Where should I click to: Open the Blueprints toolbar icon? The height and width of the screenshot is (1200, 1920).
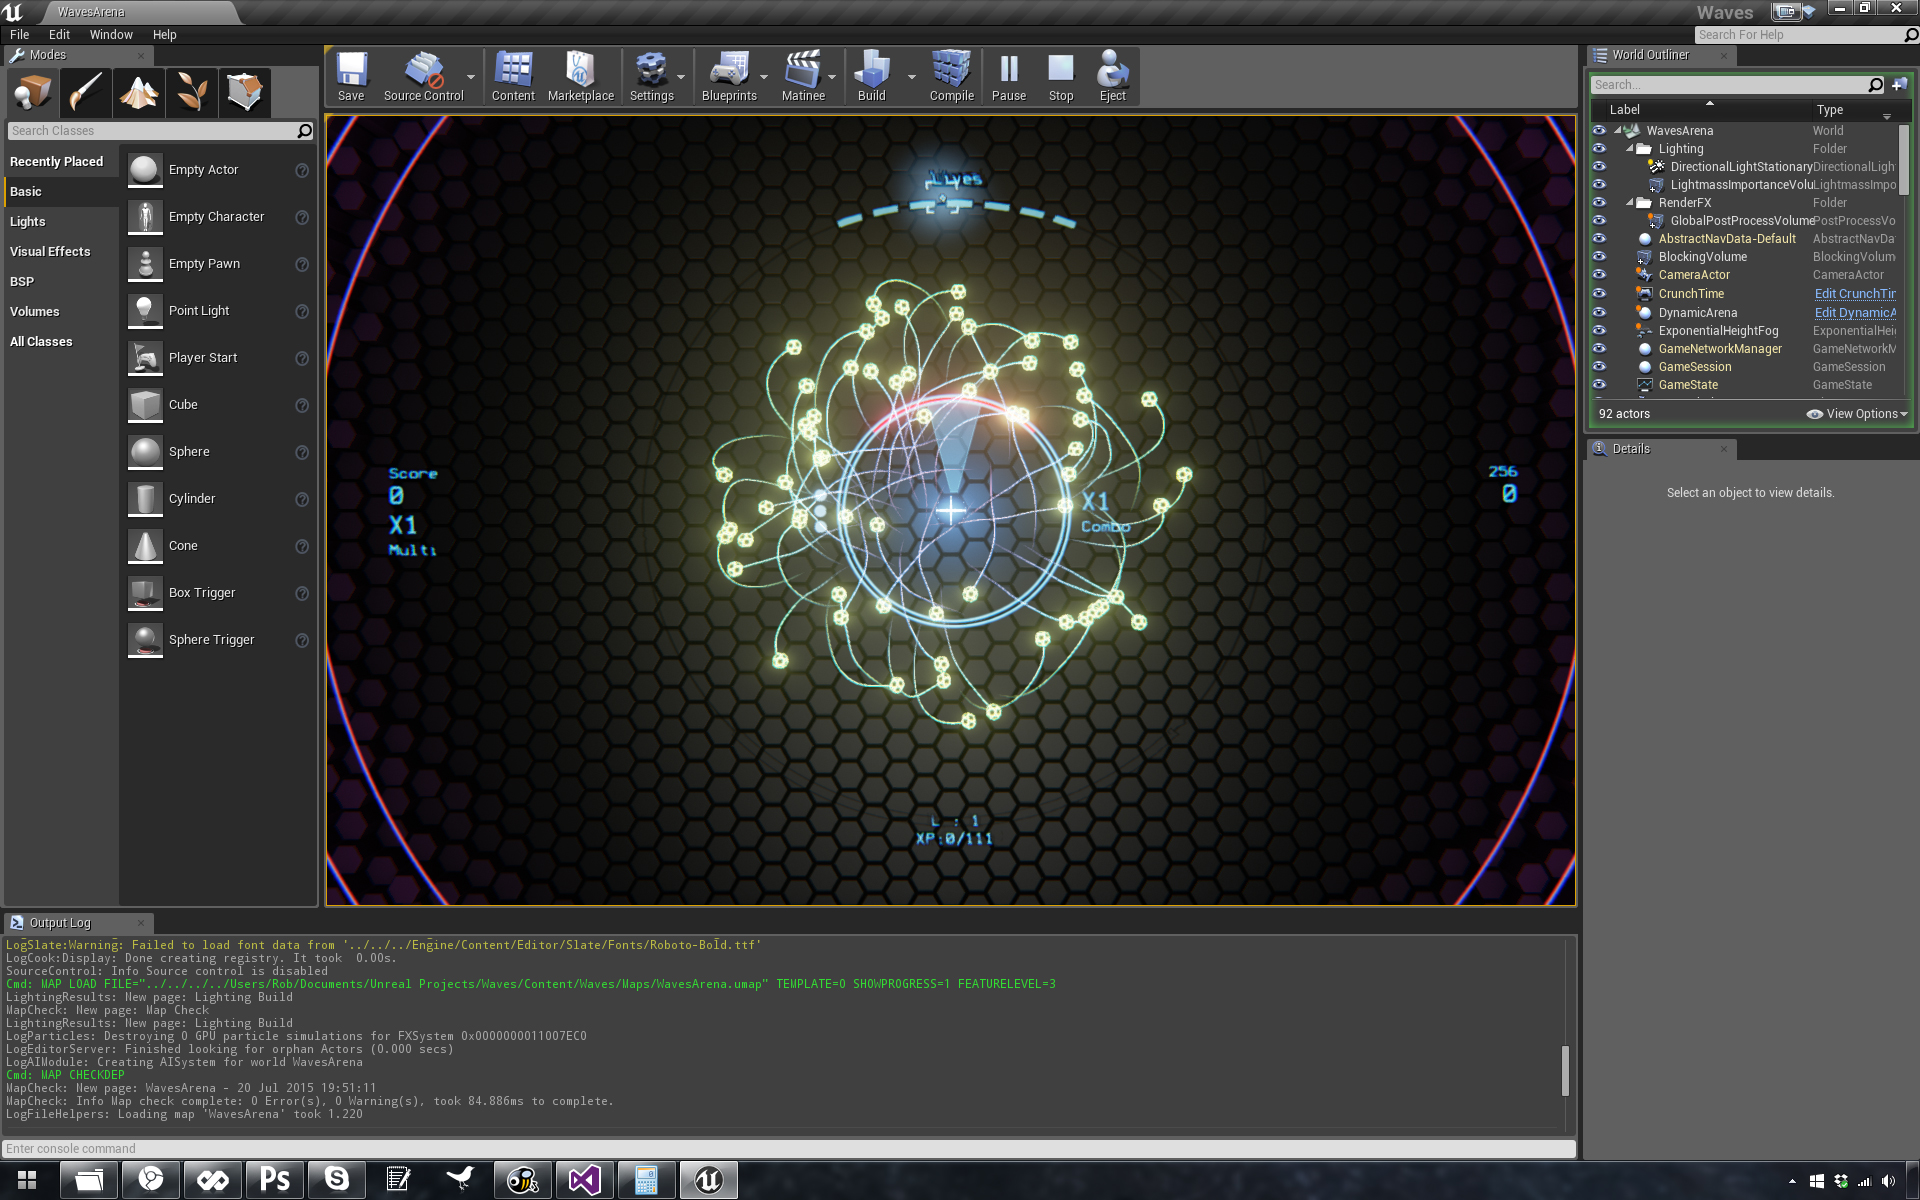(x=729, y=77)
